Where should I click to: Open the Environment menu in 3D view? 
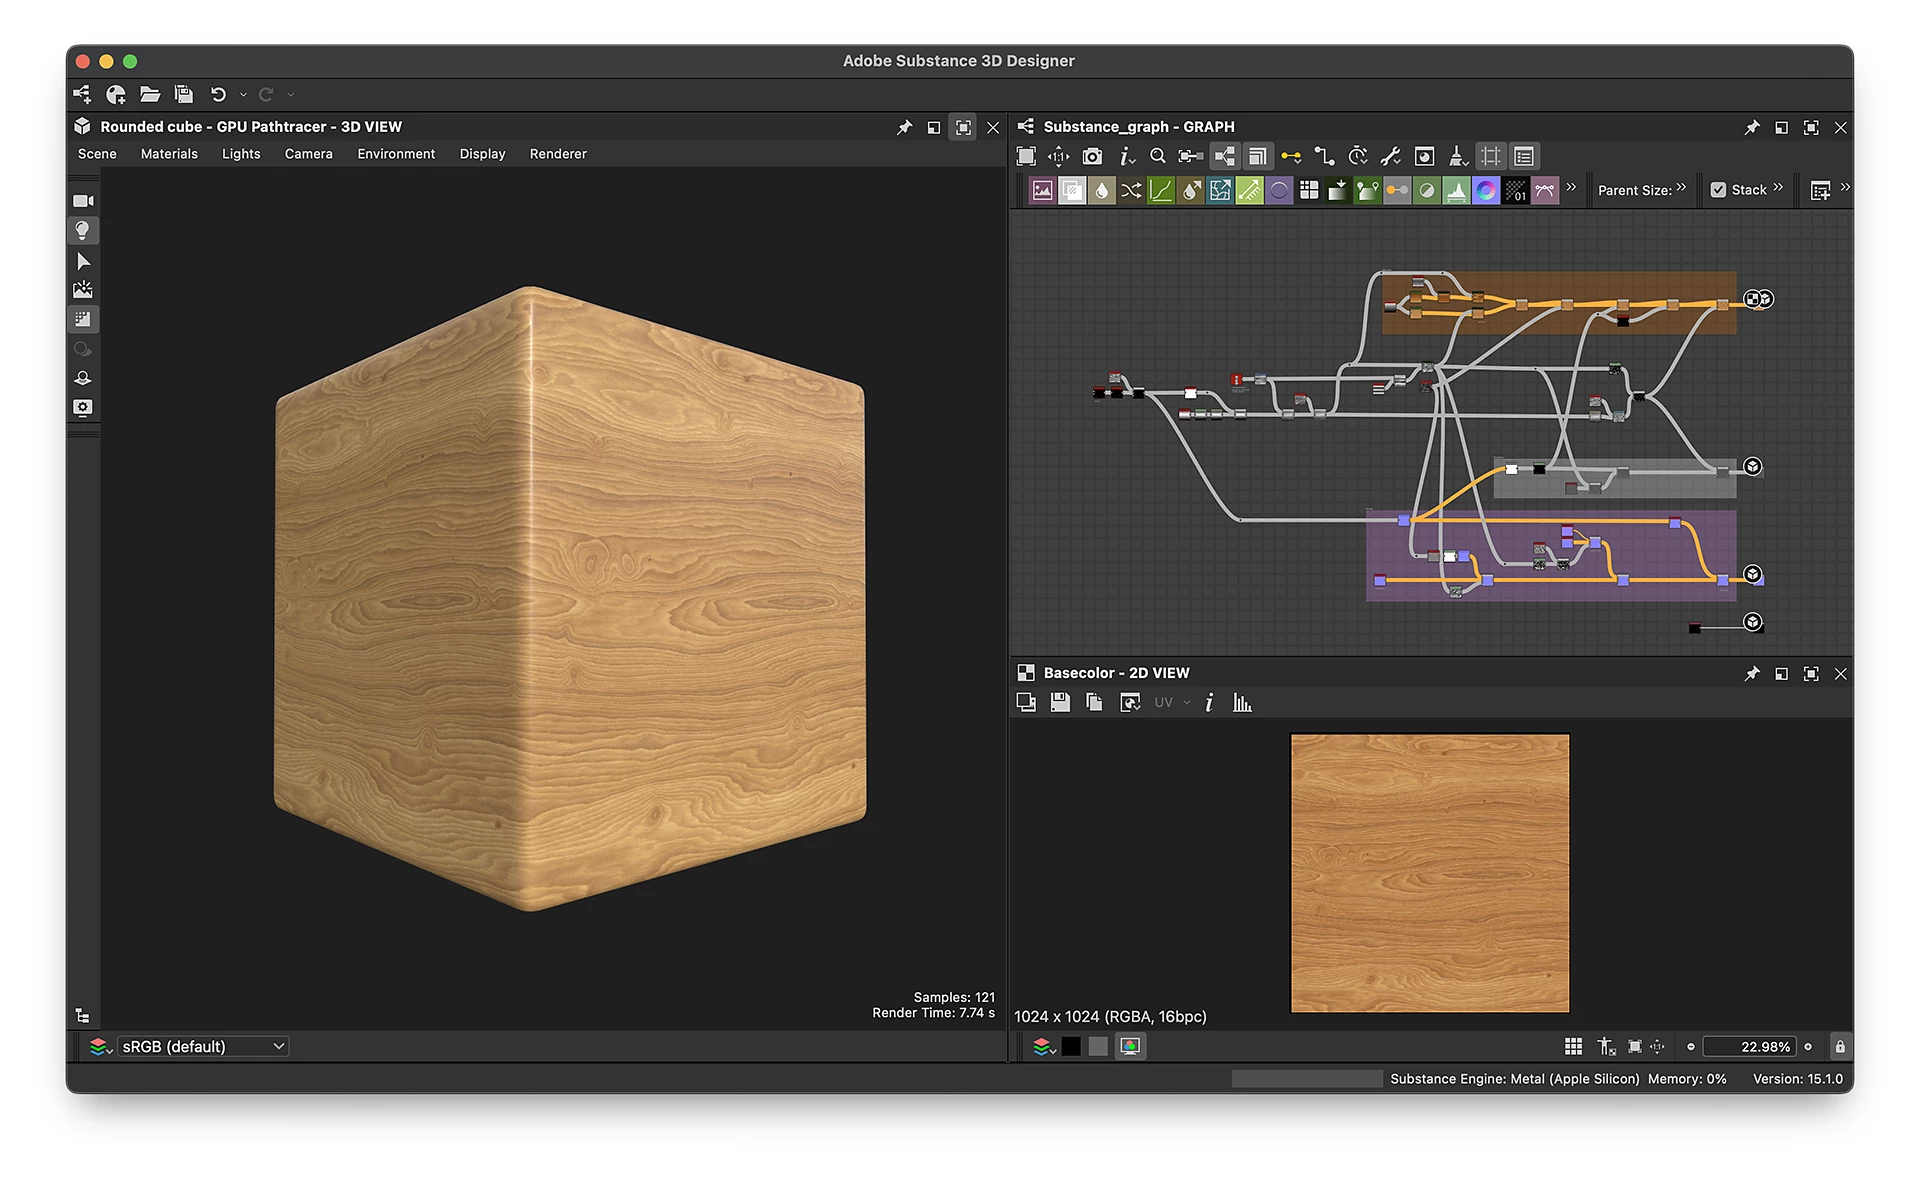click(x=396, y=153)
